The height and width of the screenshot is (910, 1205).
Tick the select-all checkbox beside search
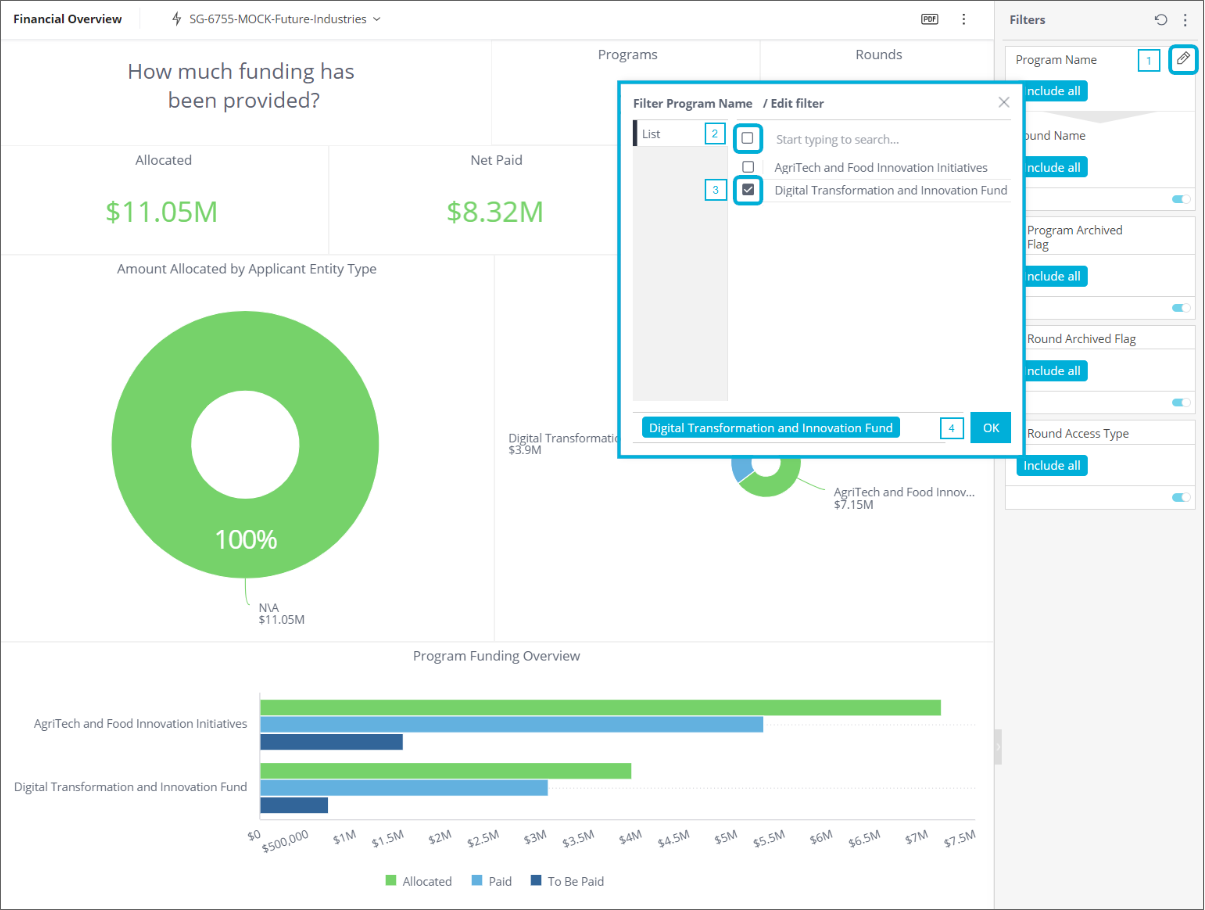pyautogui.click(x=747, y=138)
